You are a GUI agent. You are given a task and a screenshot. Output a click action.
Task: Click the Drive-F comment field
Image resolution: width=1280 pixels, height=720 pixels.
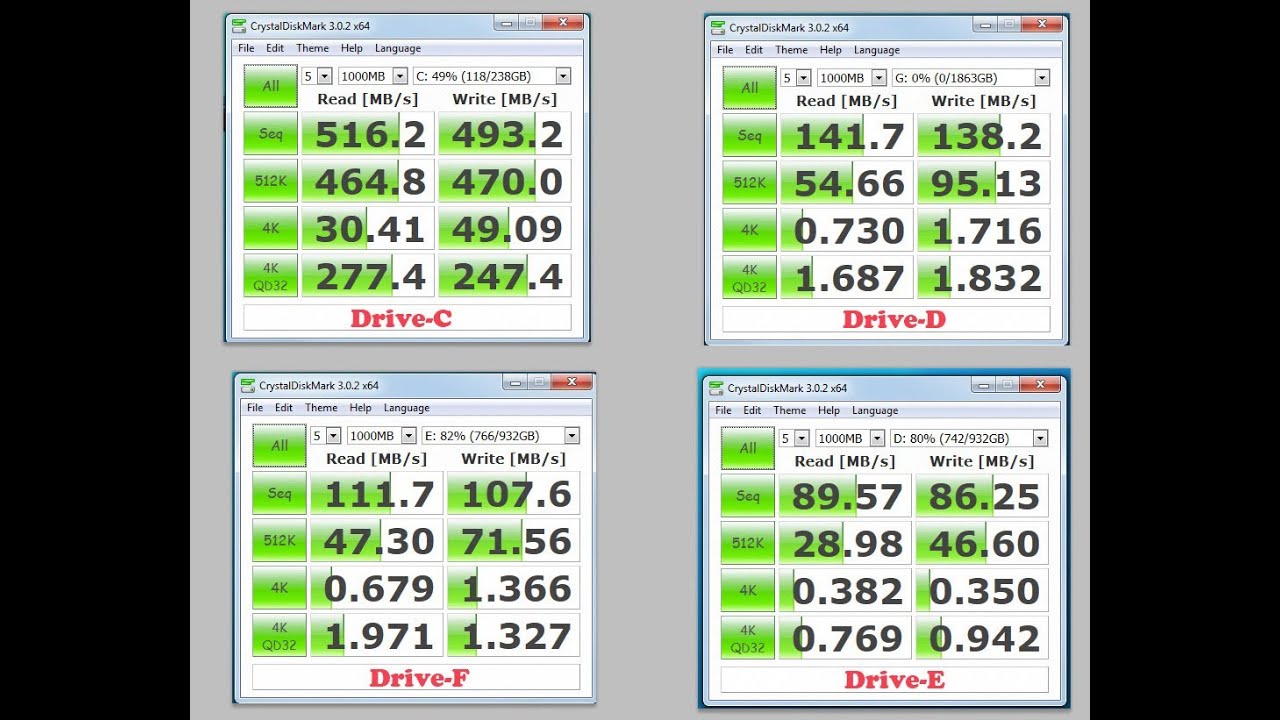pos(416,678)
